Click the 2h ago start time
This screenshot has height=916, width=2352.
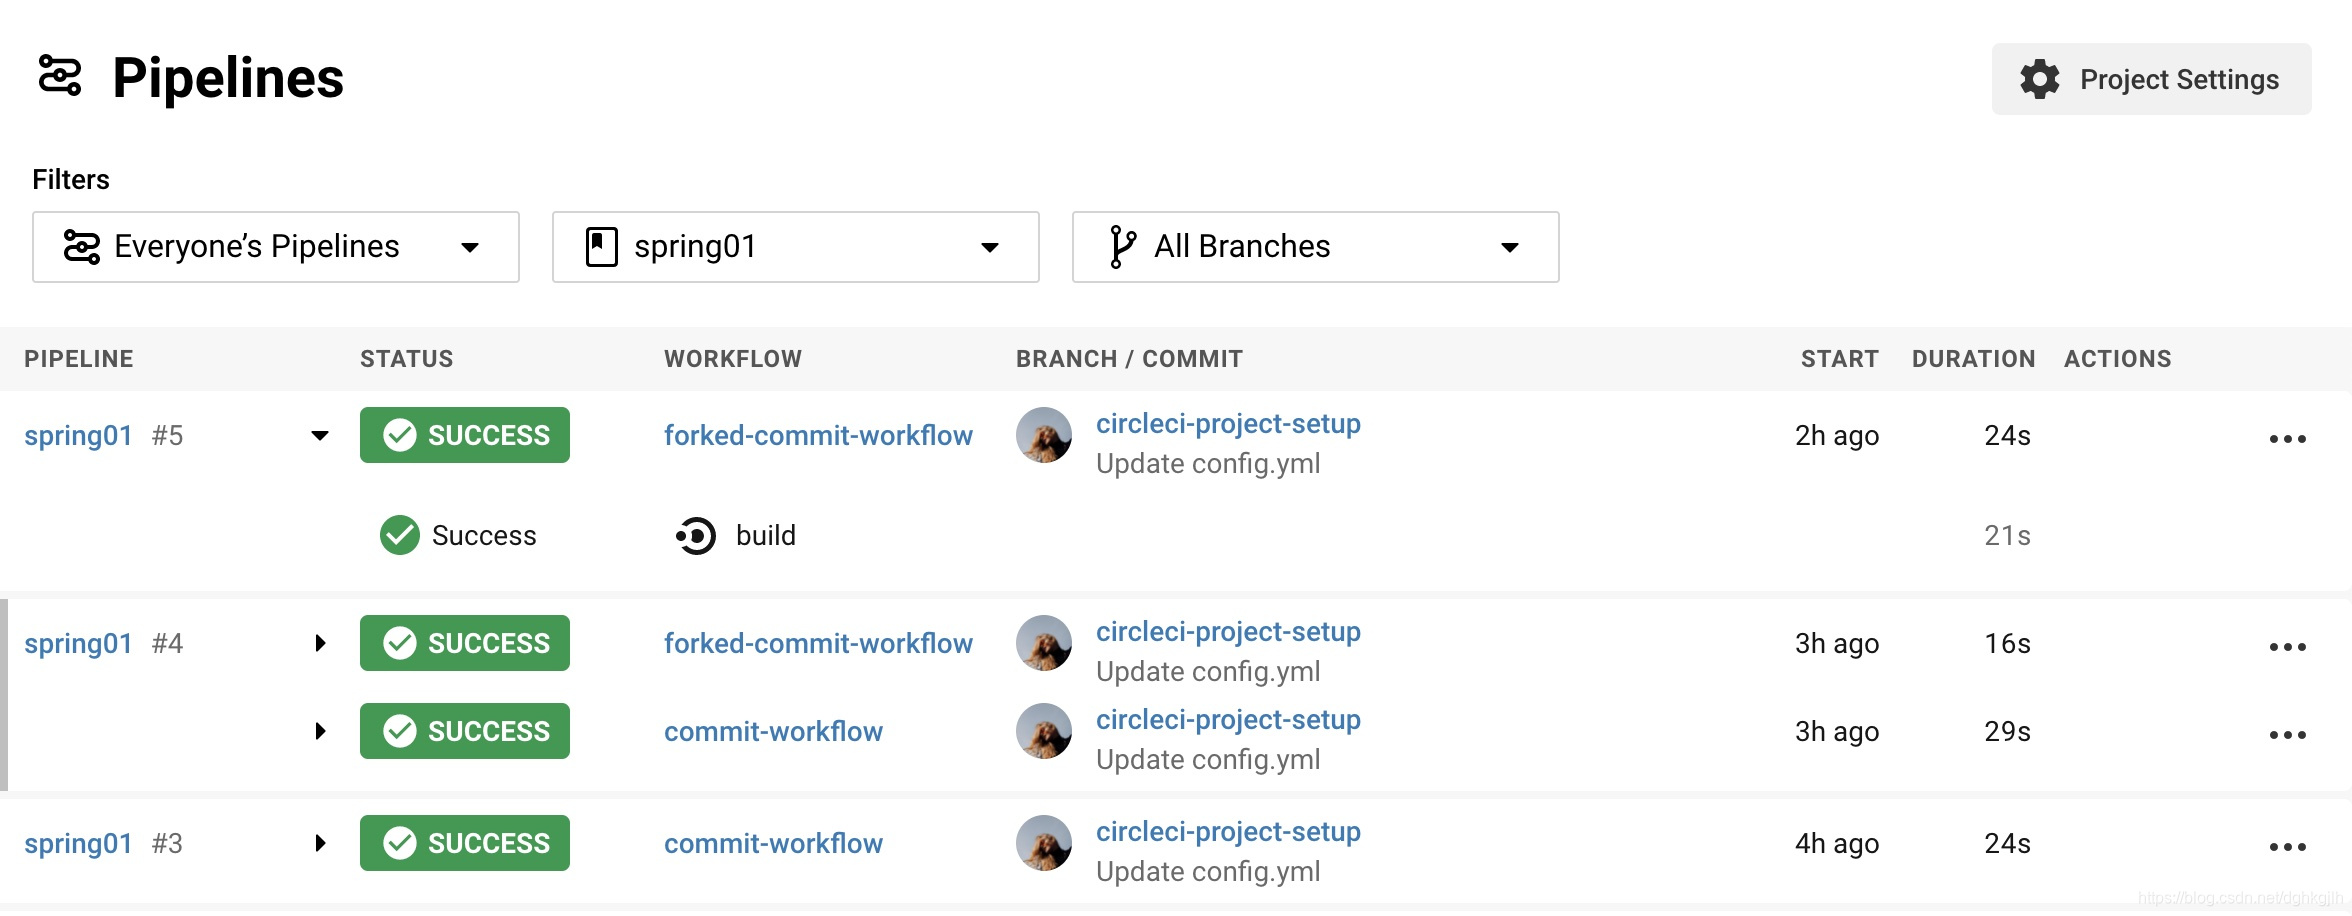[1837, 436]
